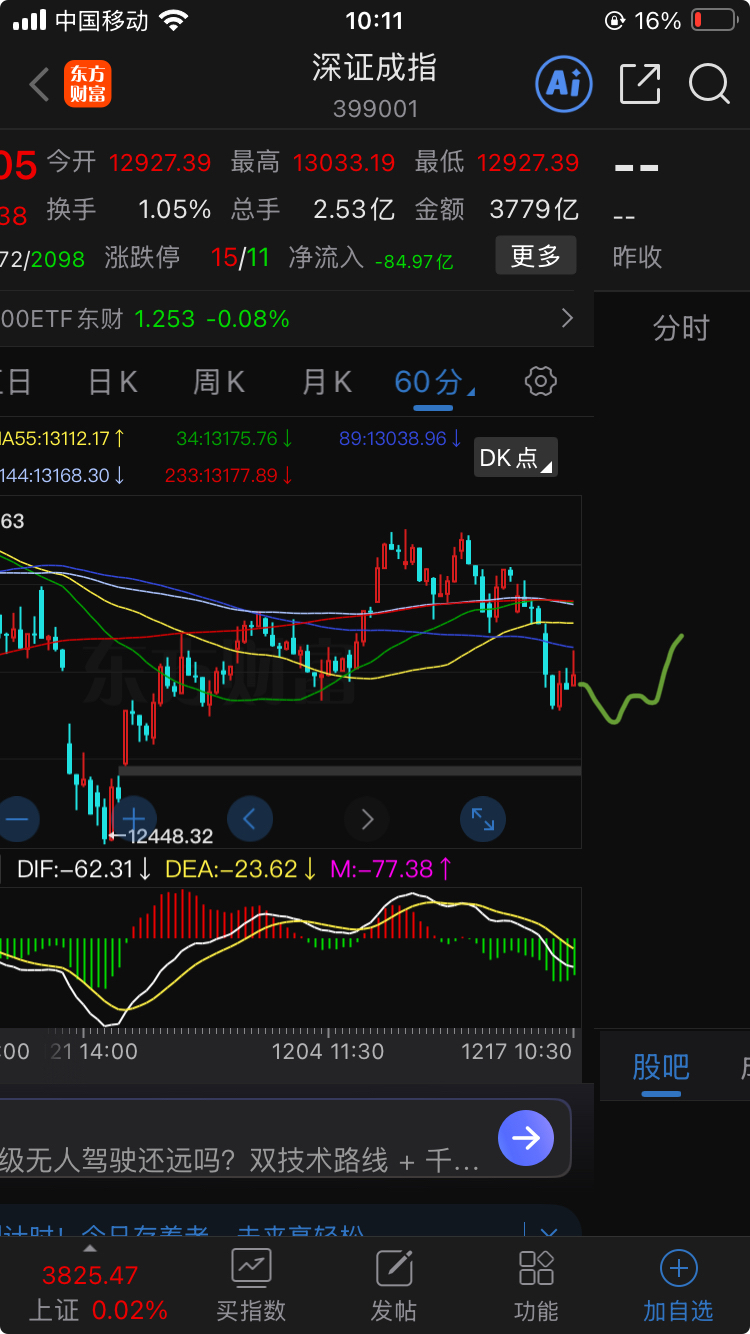Select the 分时 tab on right

click(x=681, y=328)
